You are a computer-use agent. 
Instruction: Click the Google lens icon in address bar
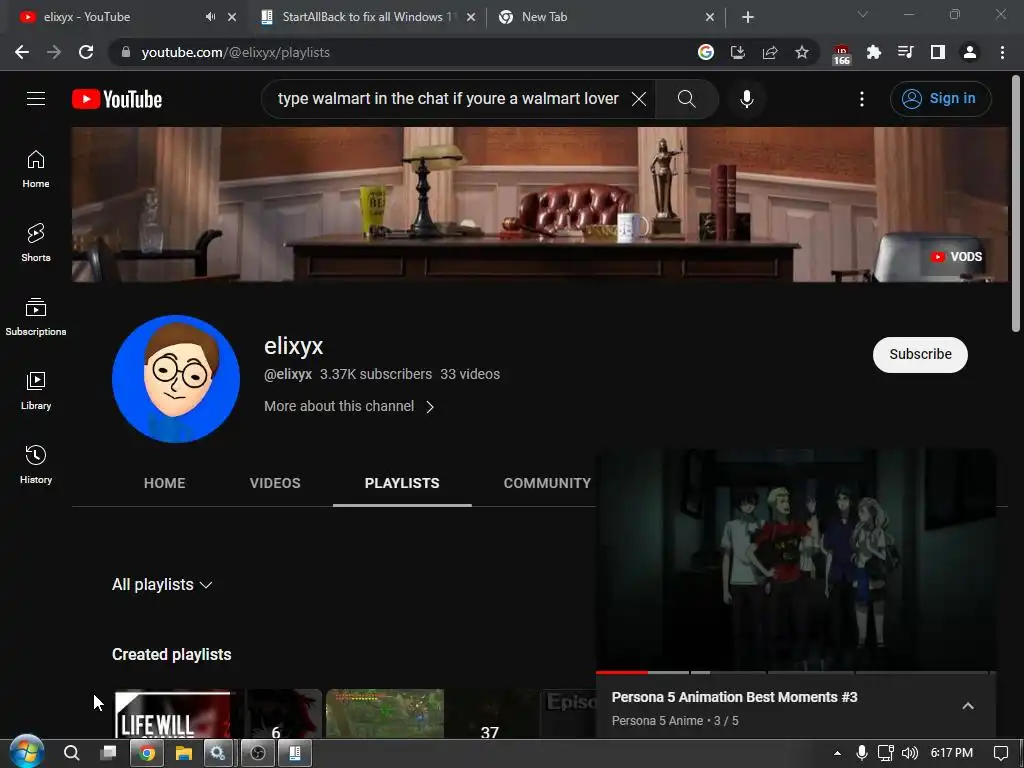click(706, 52)
